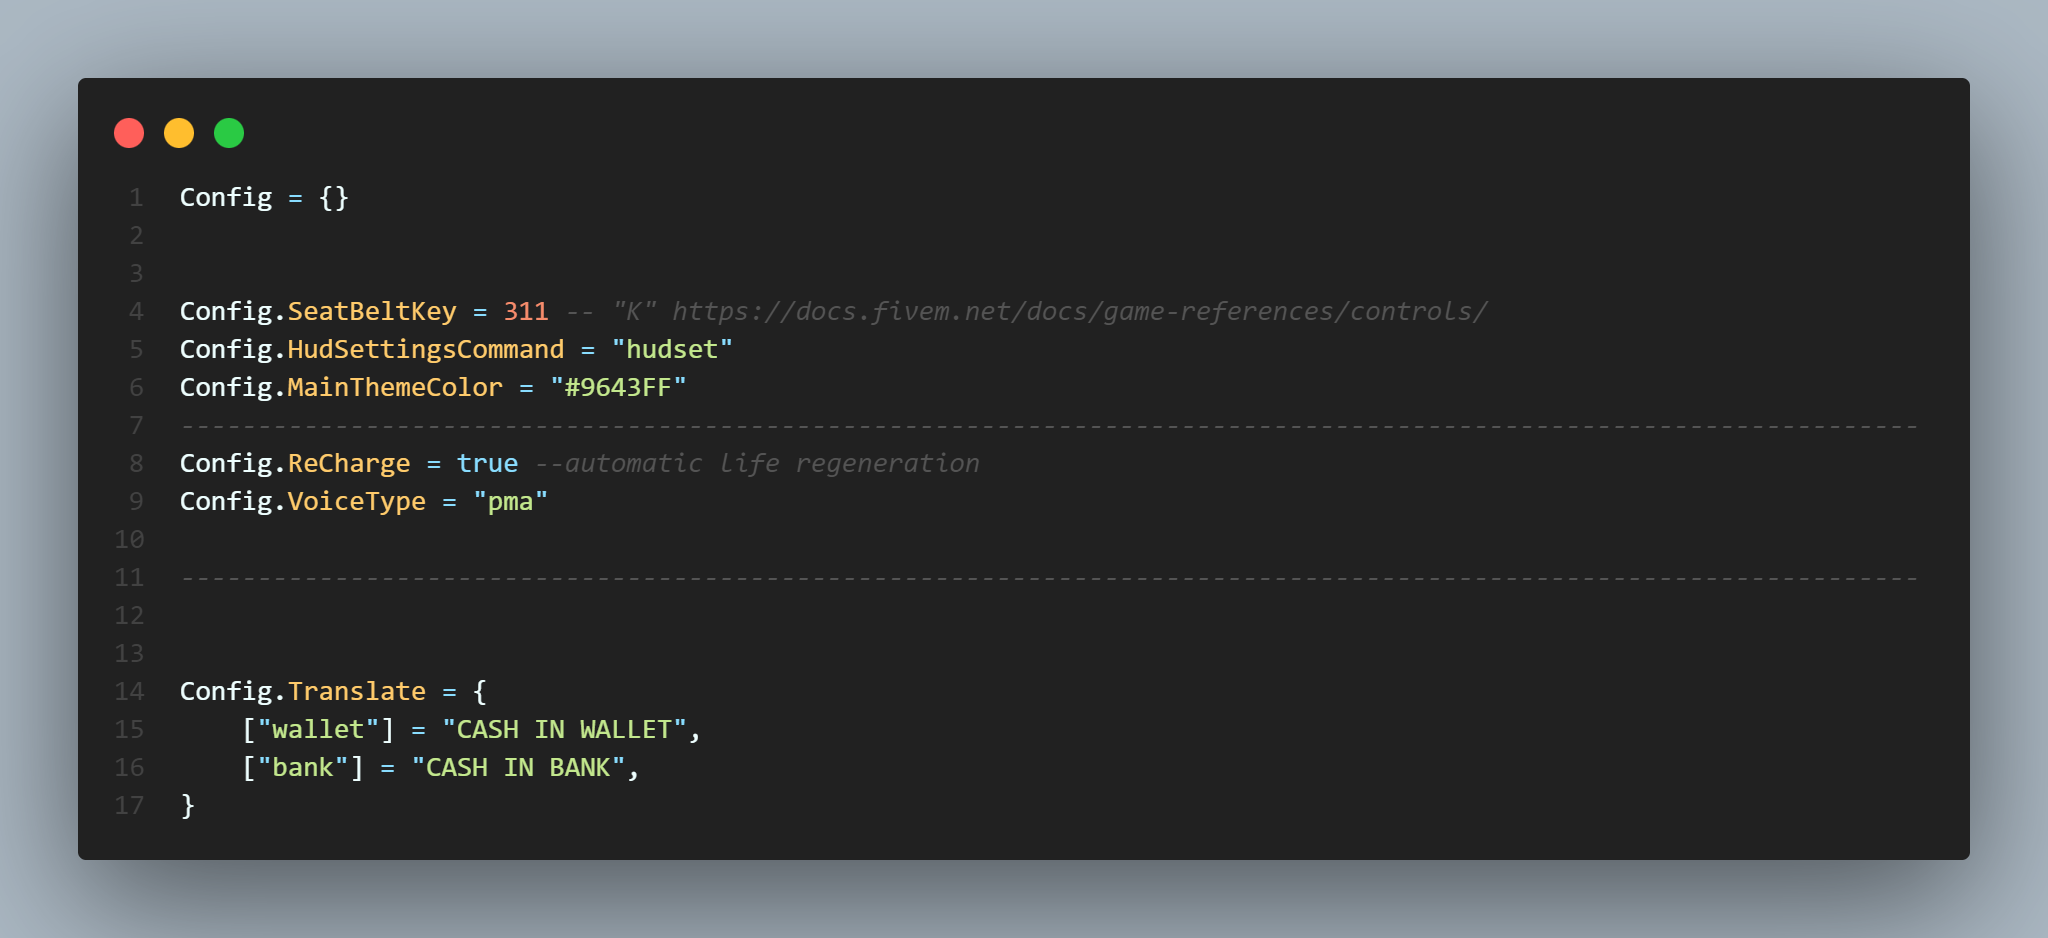2048x938 pixels.
Task: Click the automatic life regeneration comment
Action: click(x=757, y=464)
